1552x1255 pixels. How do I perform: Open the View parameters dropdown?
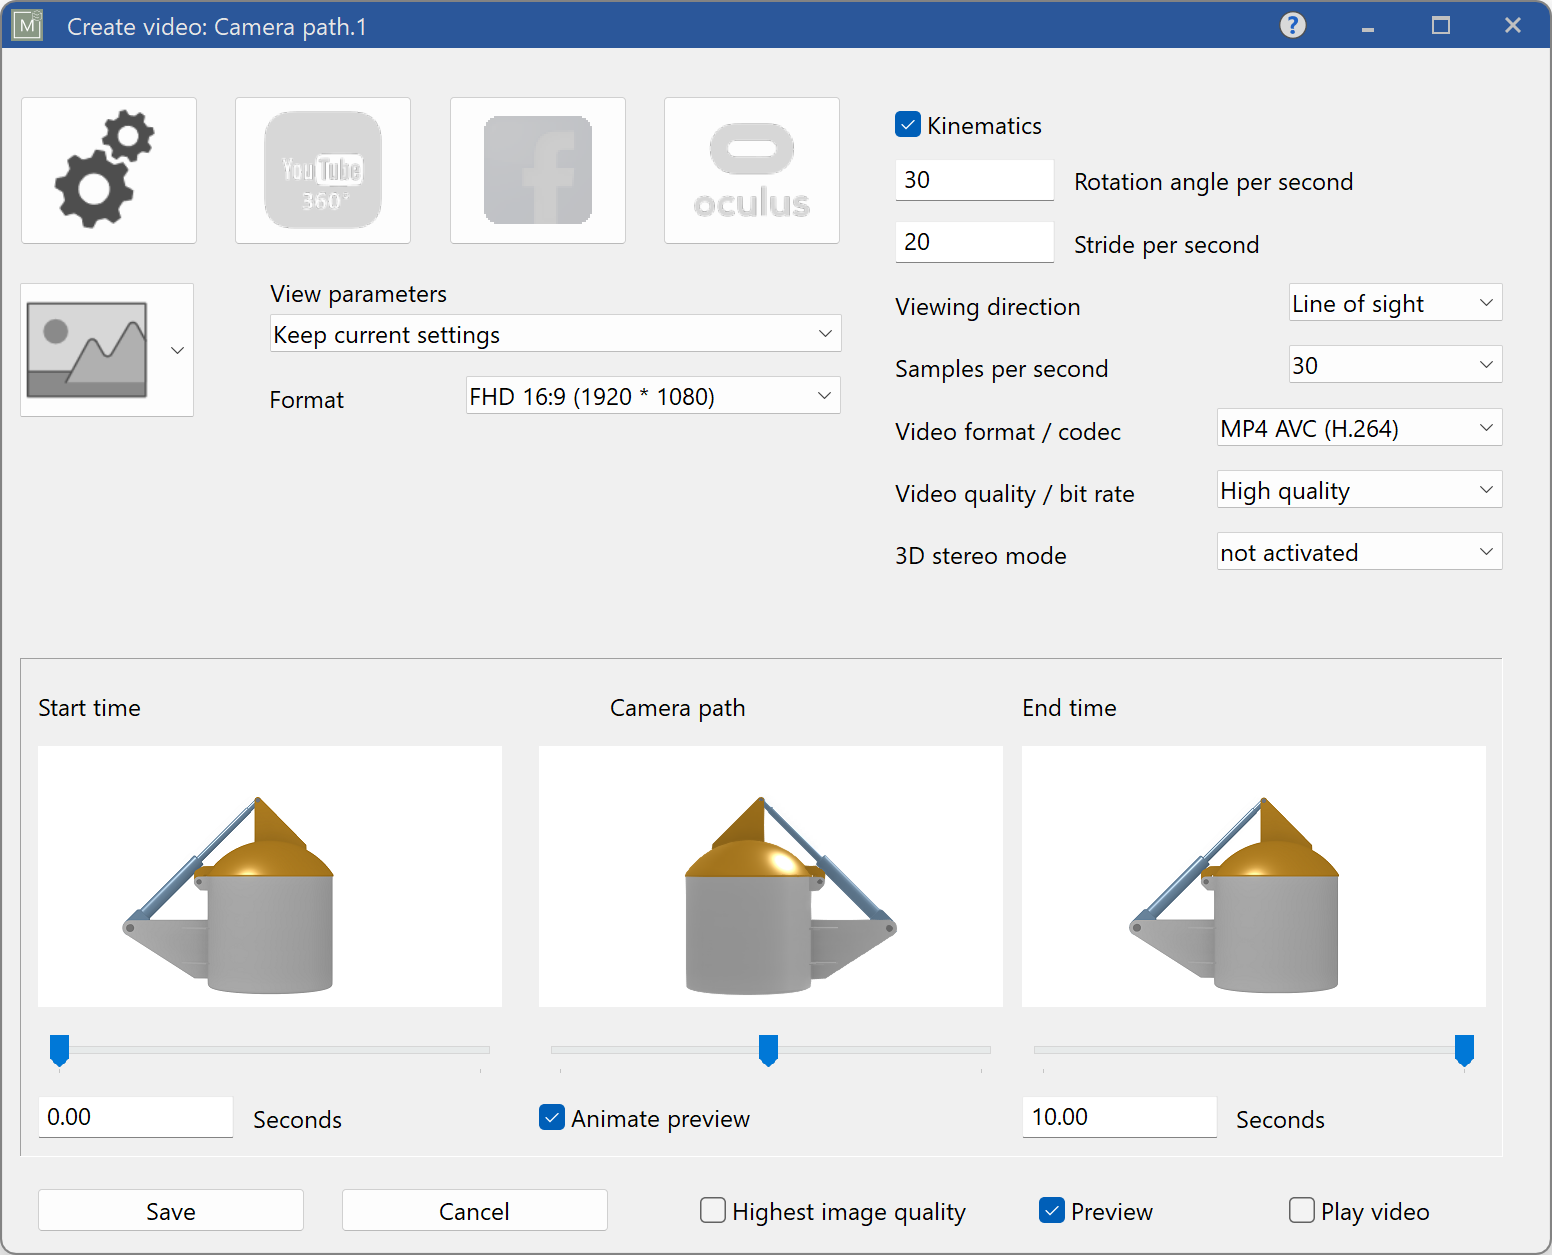click(554, 333)
